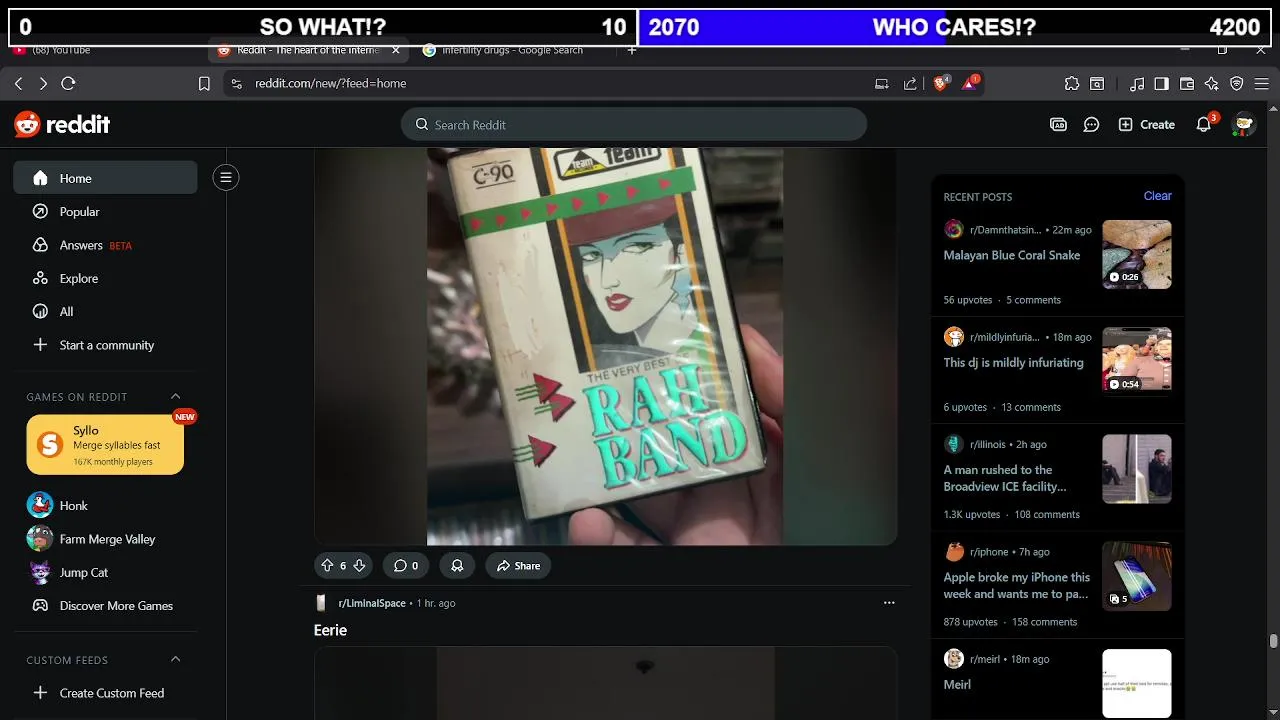Open Explore in the sidebar
The image size is (1280, 720).
(x=105, y=278)
